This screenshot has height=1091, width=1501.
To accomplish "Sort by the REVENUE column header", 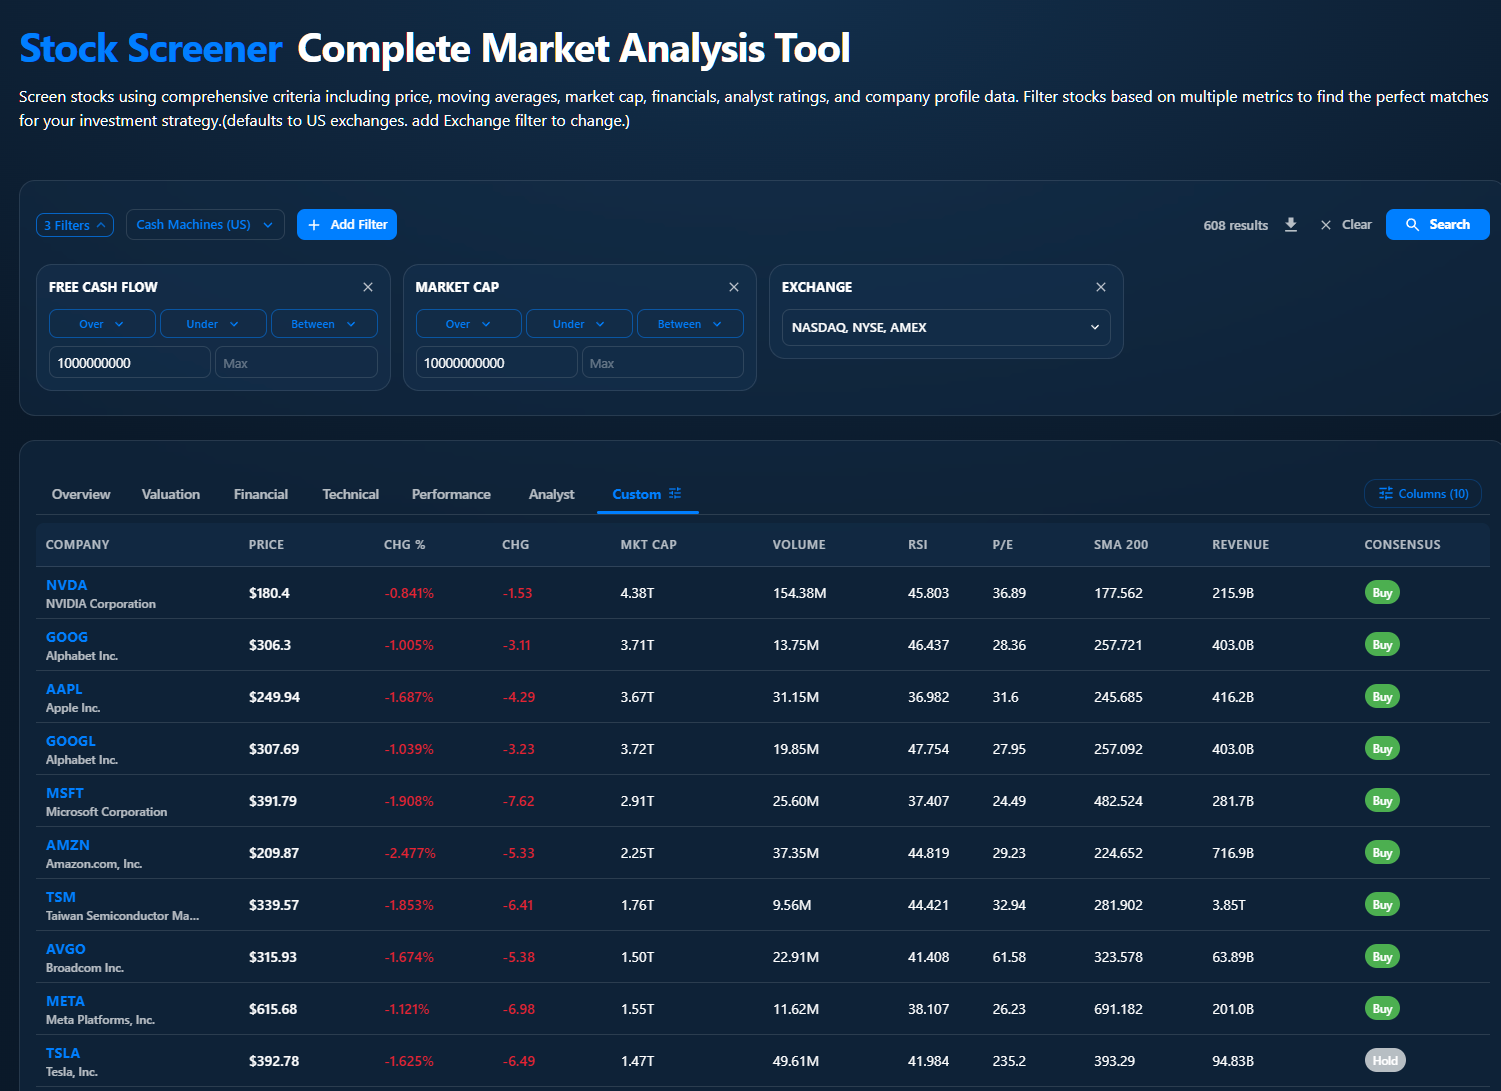I will (1241, 545).
